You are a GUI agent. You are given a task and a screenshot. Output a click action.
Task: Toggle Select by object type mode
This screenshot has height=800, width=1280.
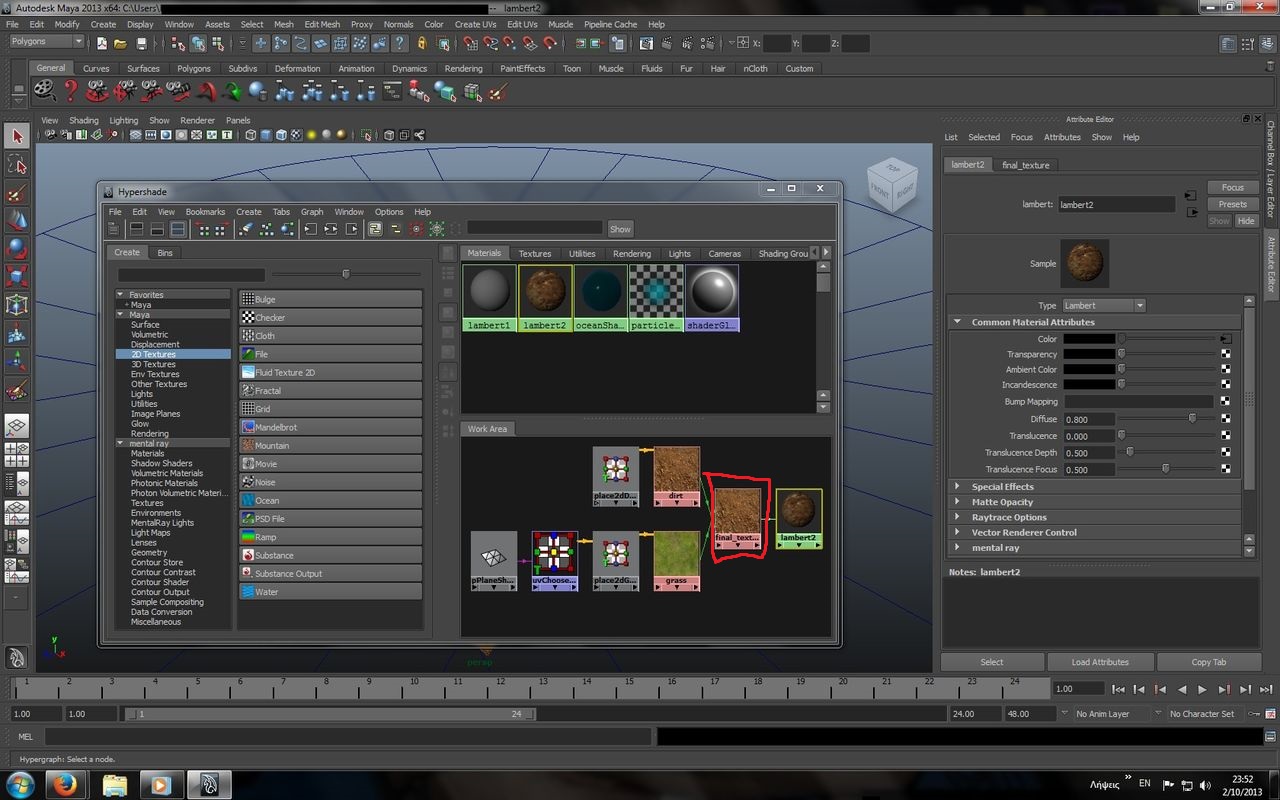[x=197, y=43]
